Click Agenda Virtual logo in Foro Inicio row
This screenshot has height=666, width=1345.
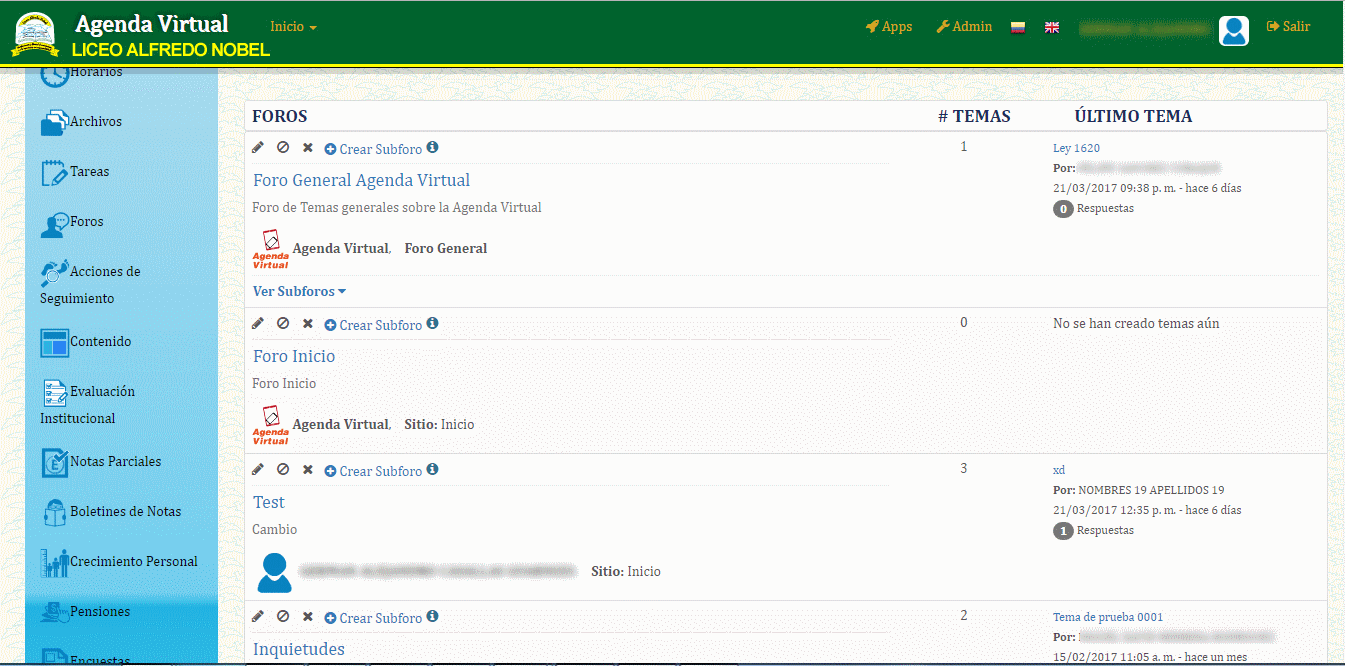(x=270, y=425)
